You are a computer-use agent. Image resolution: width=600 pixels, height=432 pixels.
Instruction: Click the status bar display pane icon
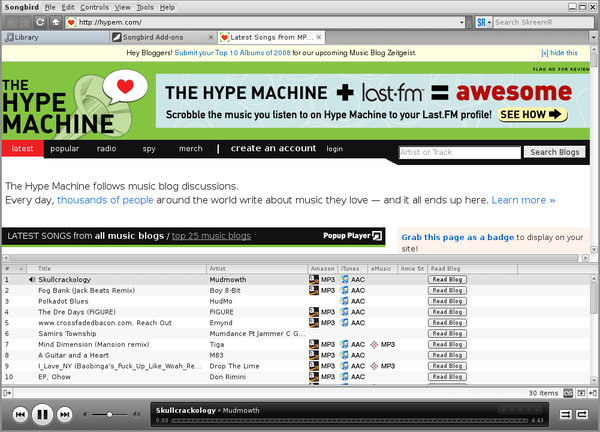click(x=581, y=393)
